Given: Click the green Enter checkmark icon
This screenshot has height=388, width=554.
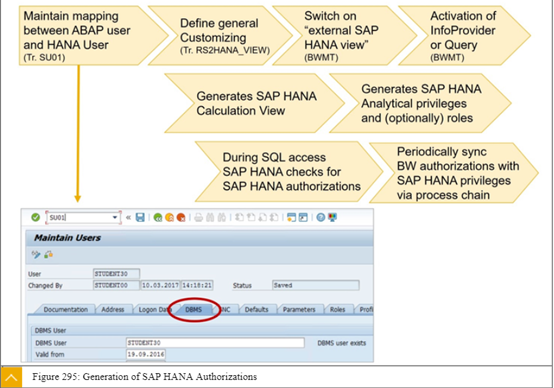Looking at the screenshot, I should [35, 217].
